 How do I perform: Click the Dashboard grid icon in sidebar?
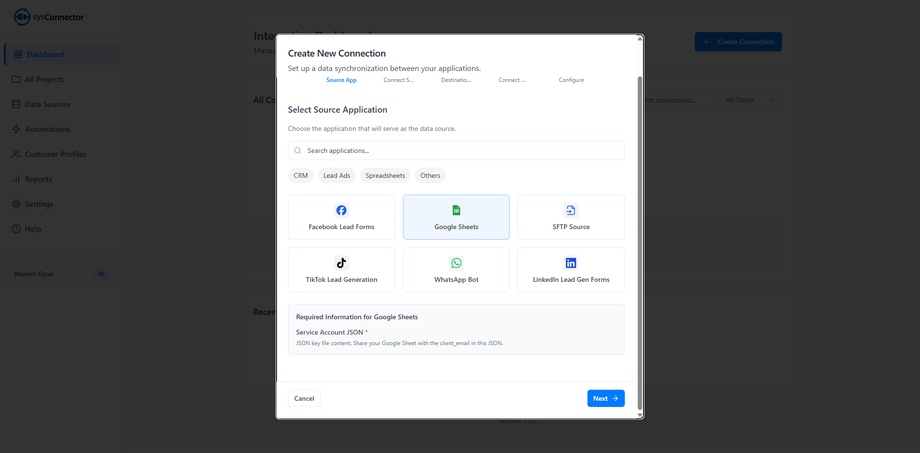pos(18,55)
